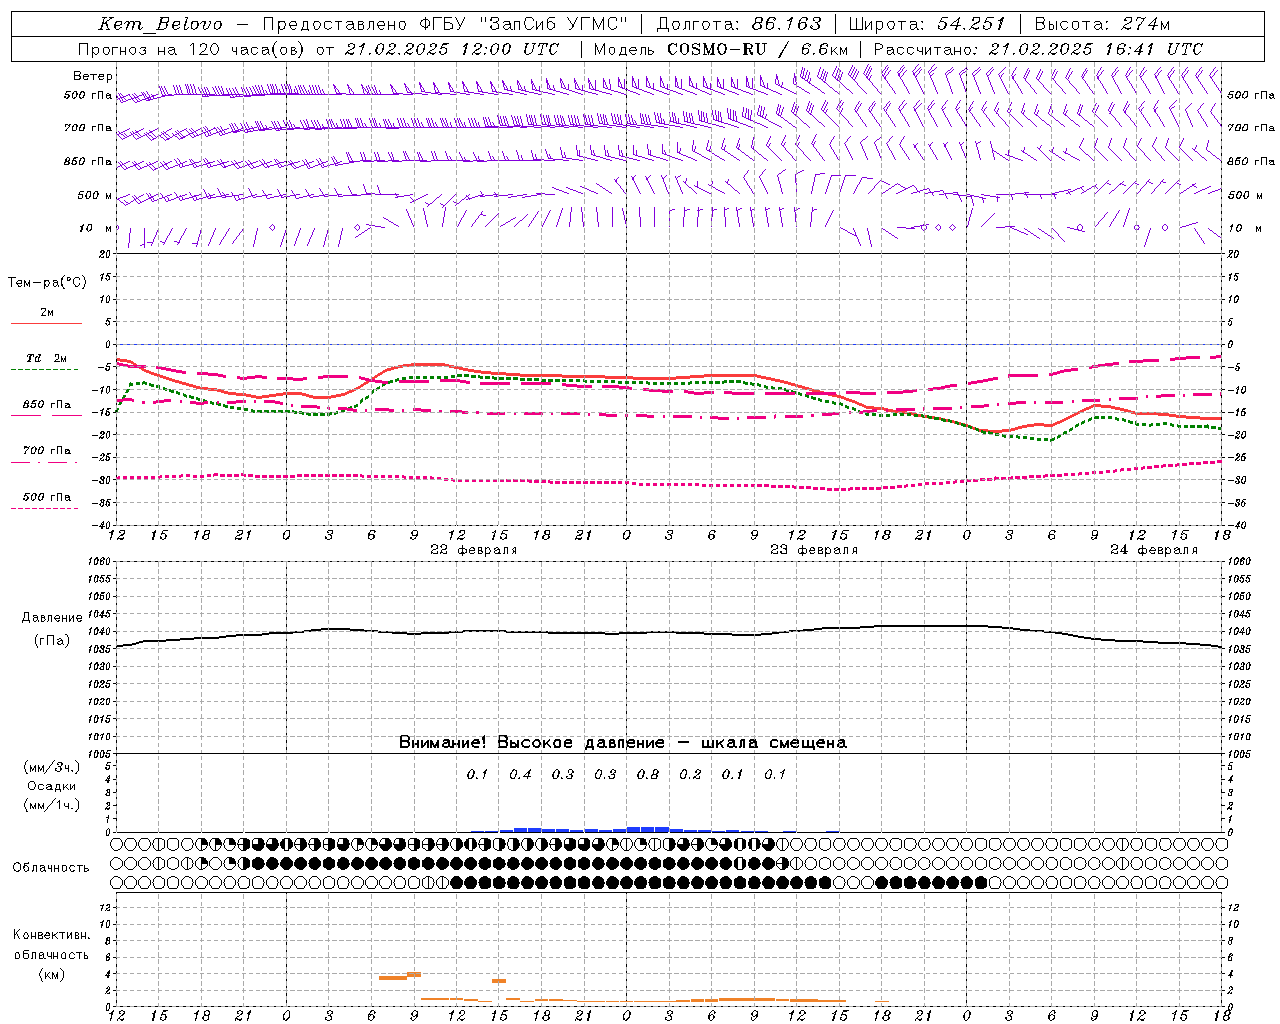This screenshot has width=1280, height=1024.
Task: Click the Осадки panel label
Action: 52,786
